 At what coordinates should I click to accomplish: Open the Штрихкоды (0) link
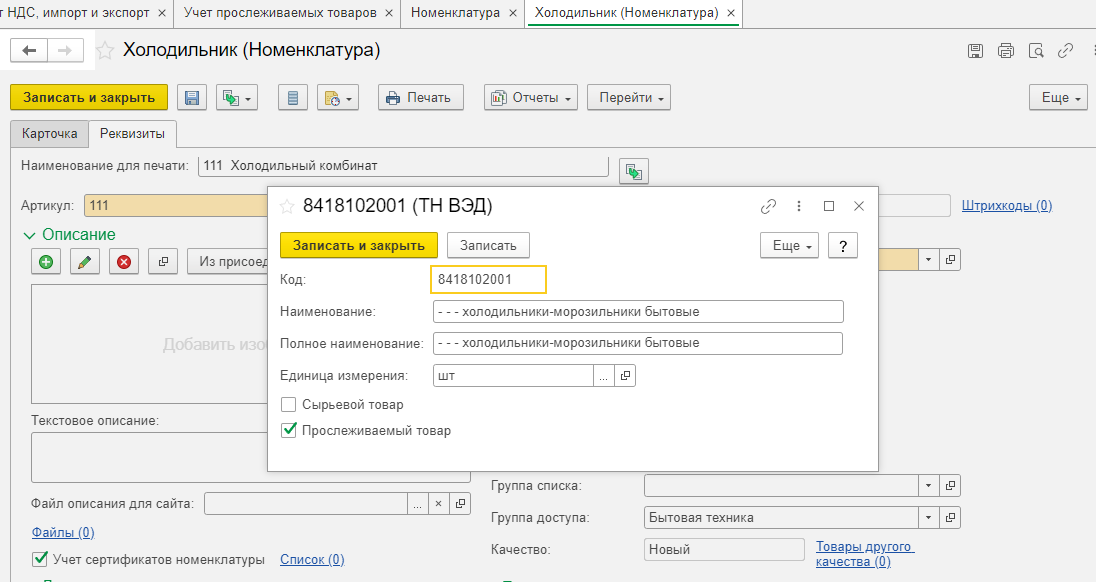click(x=1007, y=205)
